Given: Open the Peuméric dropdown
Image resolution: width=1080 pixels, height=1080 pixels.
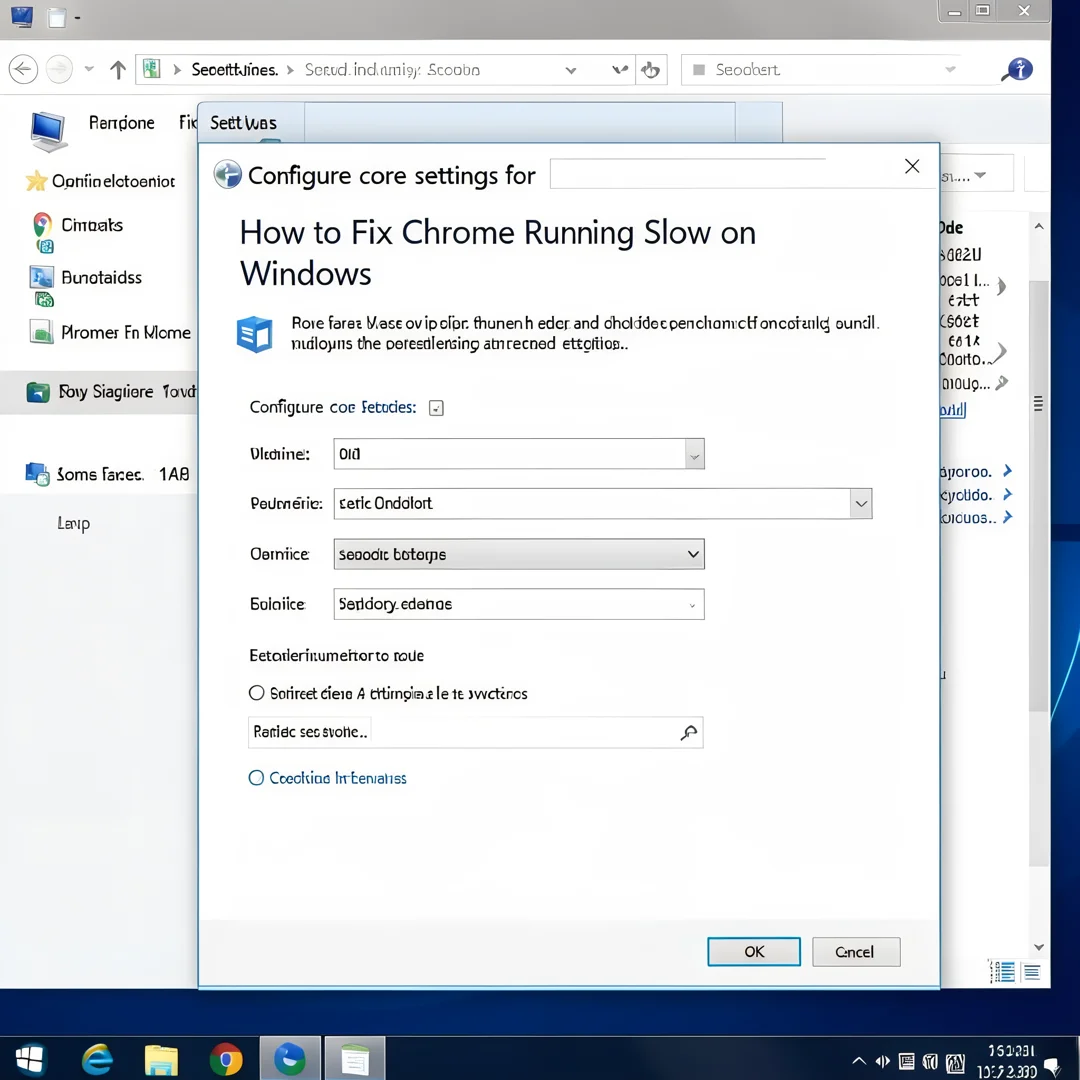Looking at the screenshot, I should click(603, 503).
